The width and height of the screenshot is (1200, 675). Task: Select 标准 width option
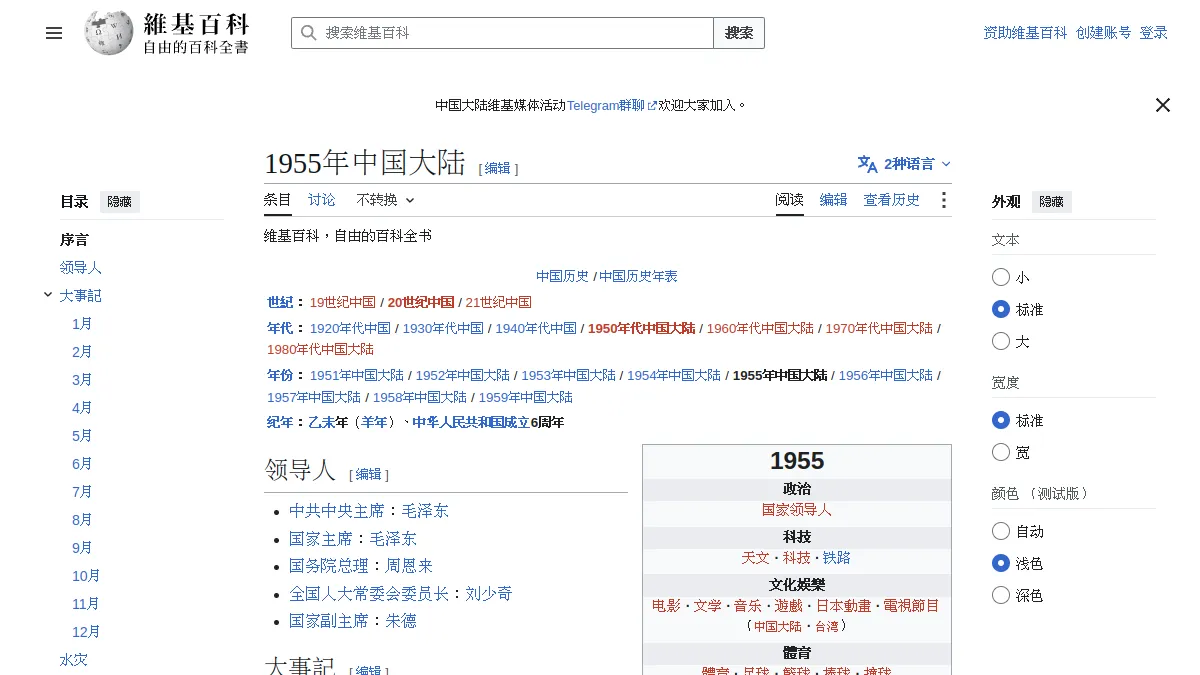(1001, 420)
